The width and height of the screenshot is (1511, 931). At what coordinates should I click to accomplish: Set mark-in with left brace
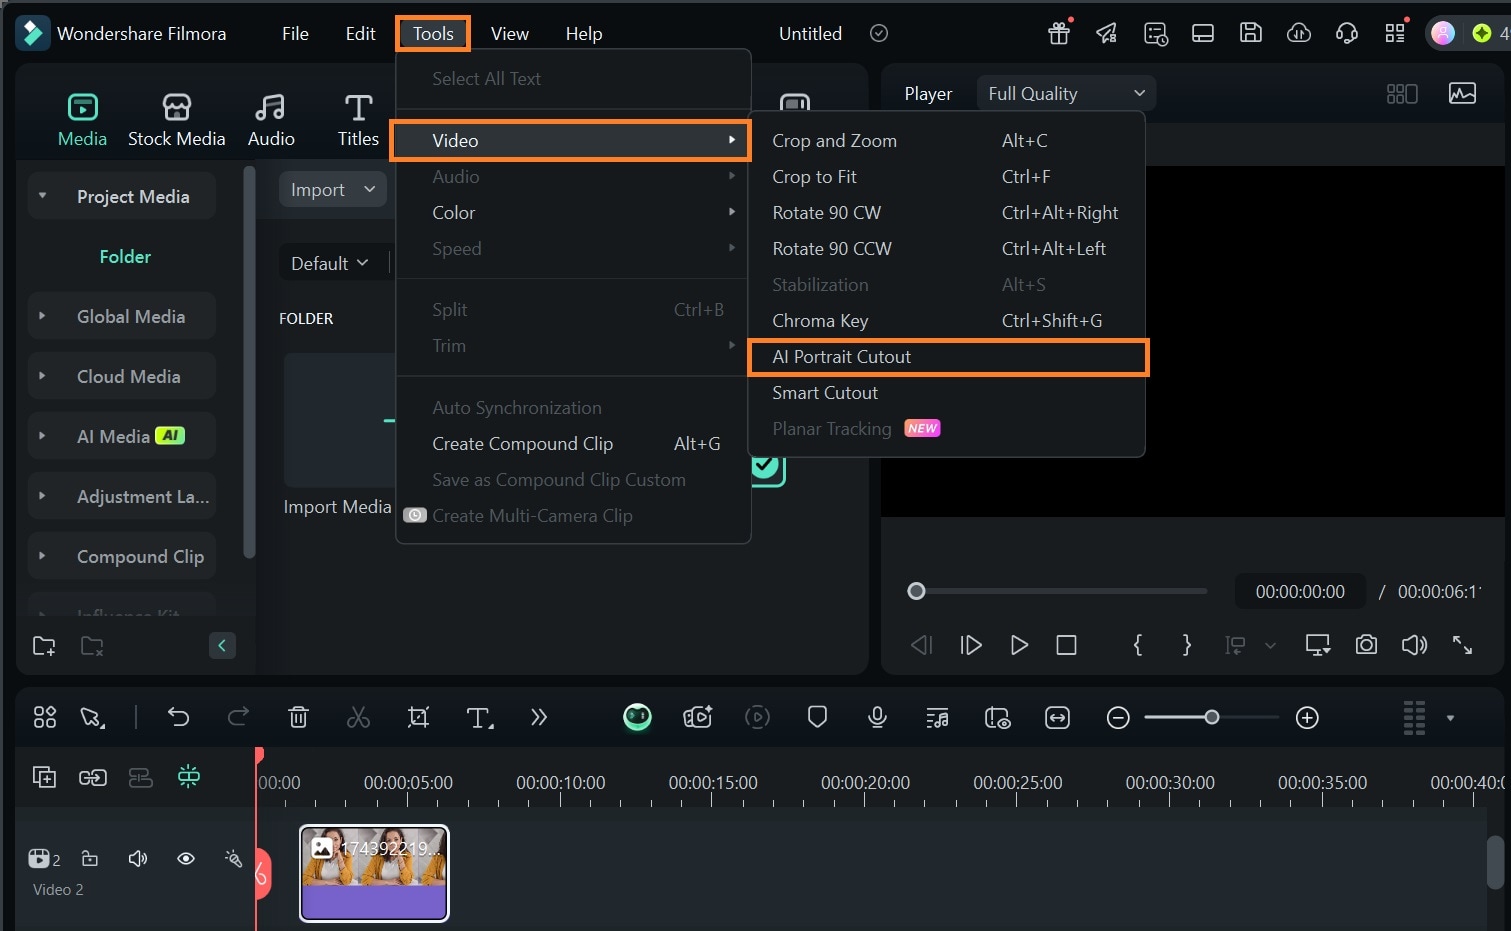click(x=1138, y=645)
